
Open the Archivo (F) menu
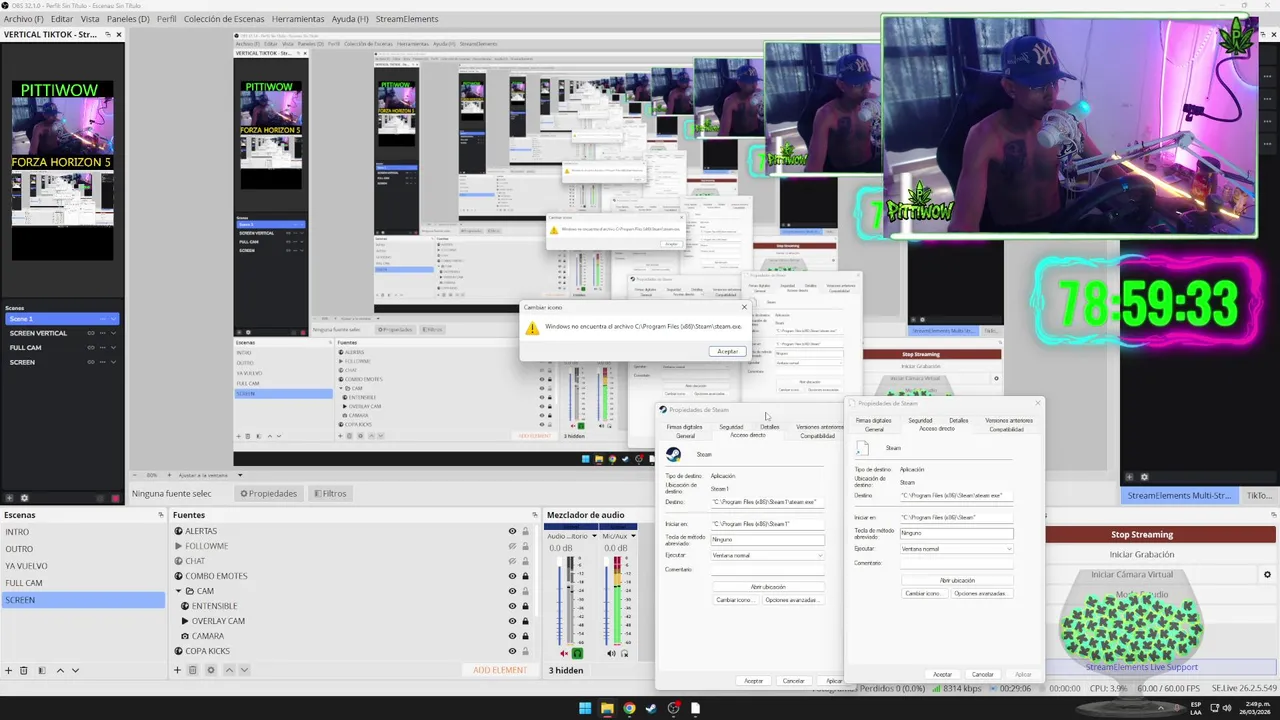(x=24, y=19)
